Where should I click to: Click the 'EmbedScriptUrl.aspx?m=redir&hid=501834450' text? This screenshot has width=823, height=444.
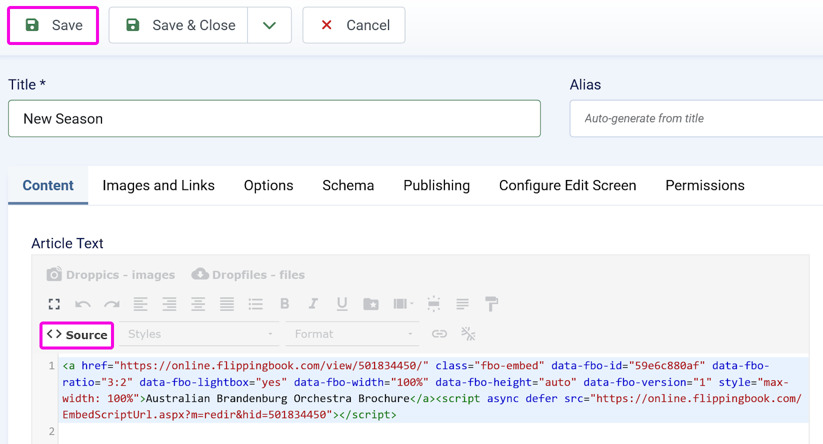point(194,415)
